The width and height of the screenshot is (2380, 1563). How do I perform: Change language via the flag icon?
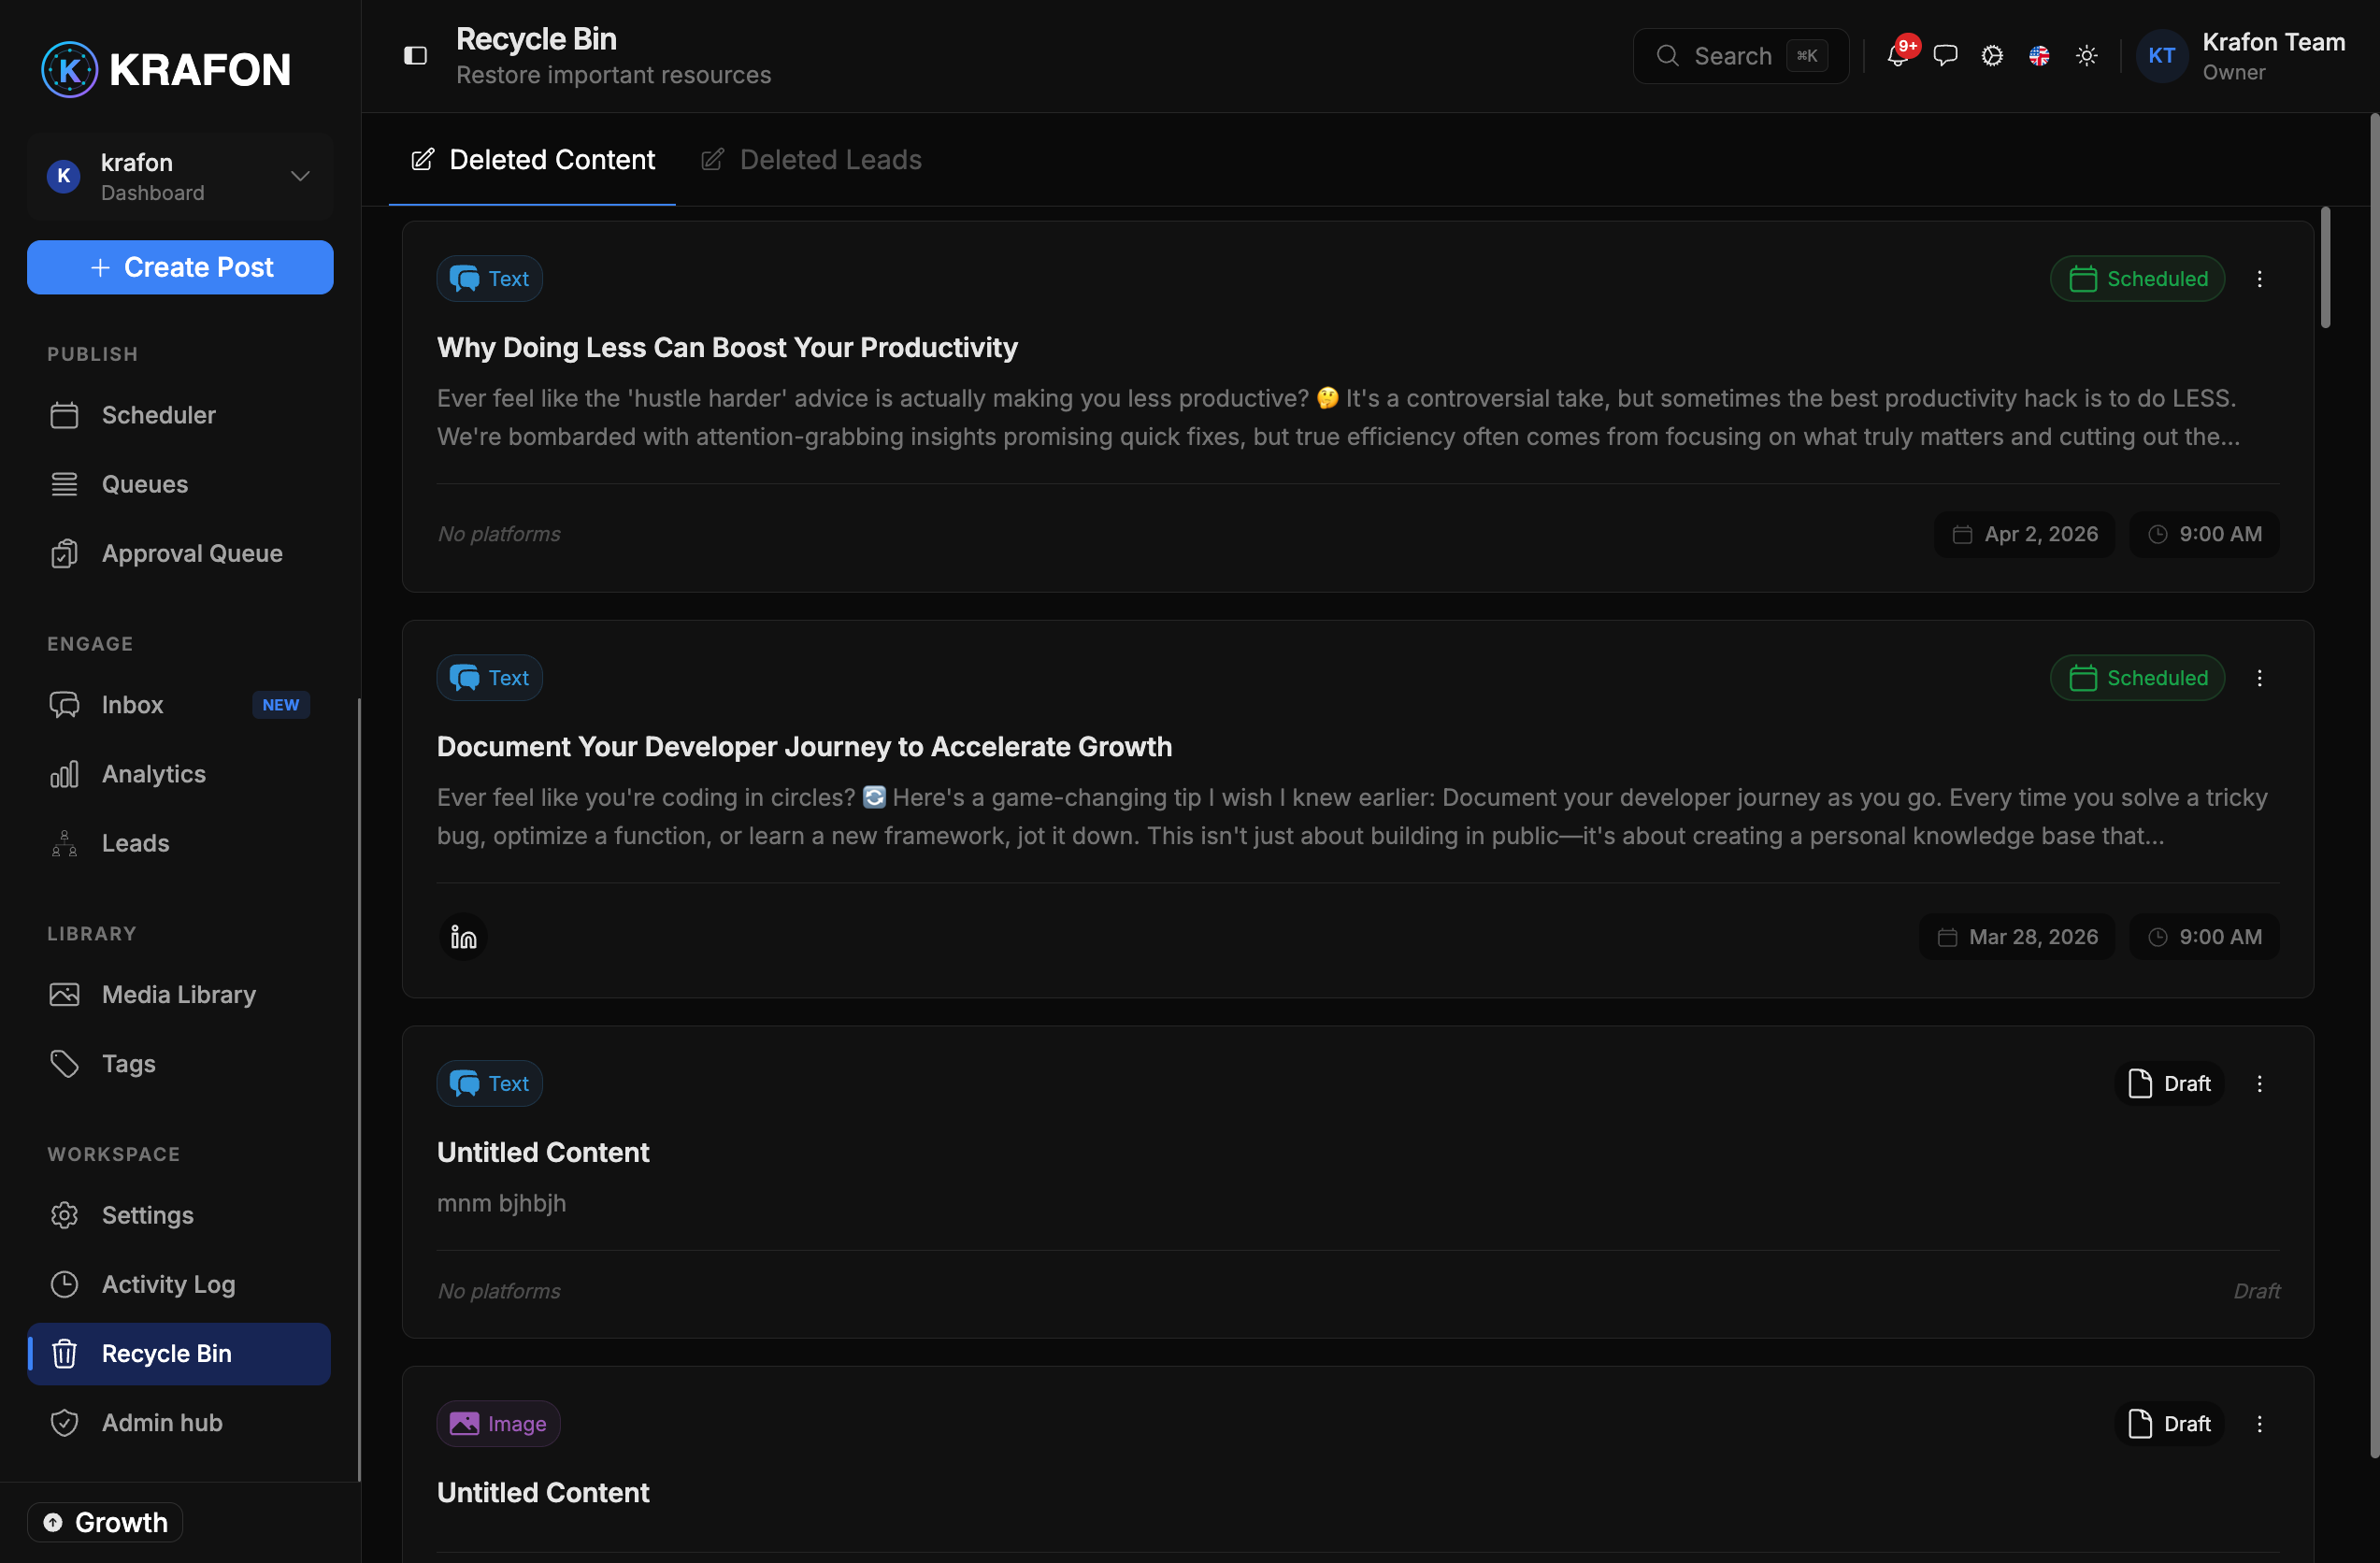2039,56
